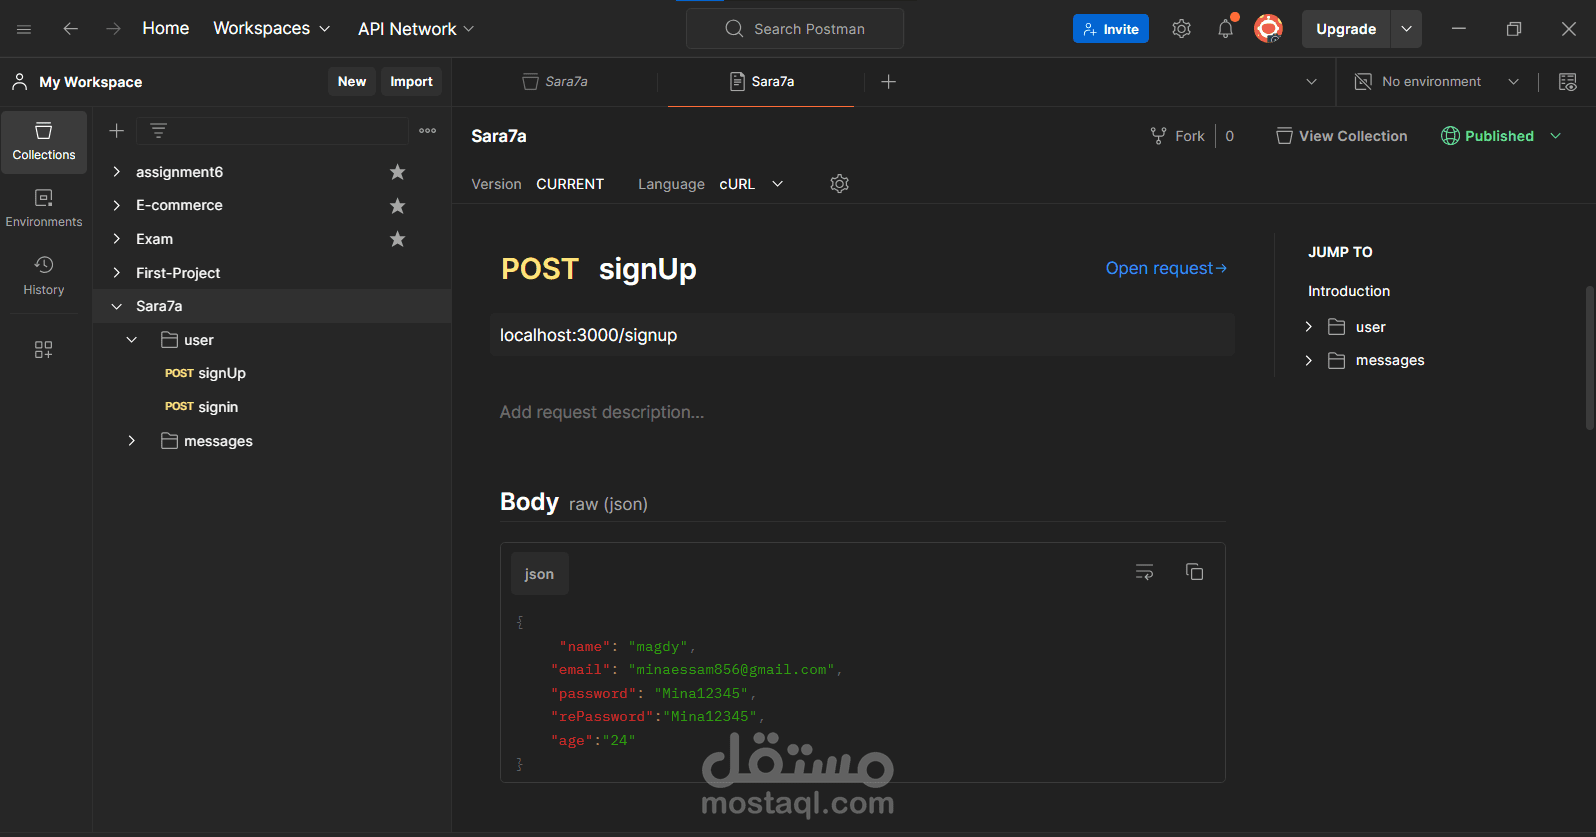Expand the assignment6 collection
The width and height of the screenshot is (1596, 837).
pyautogui.click(x=116, y=172)
